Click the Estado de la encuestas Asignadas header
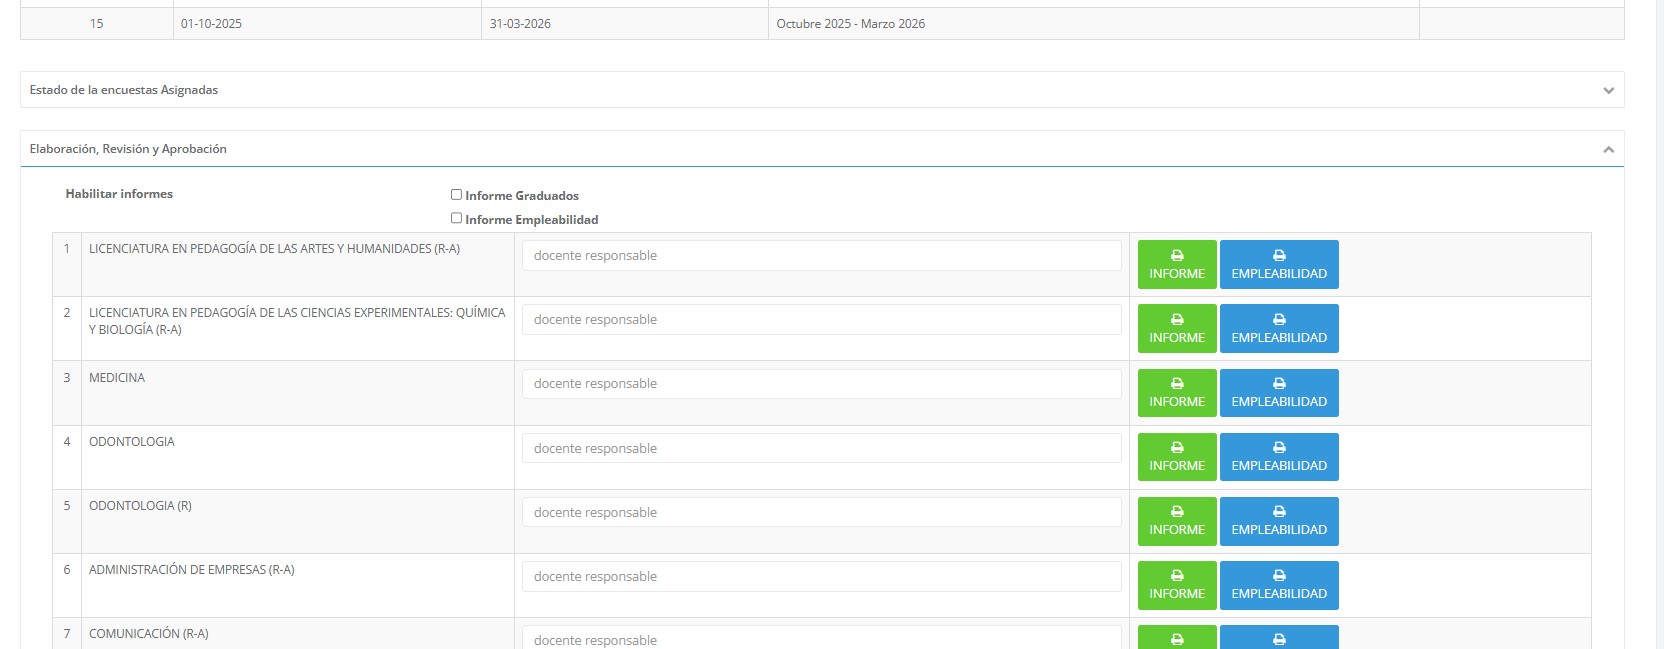The image size is (1664, 649). 822,90
